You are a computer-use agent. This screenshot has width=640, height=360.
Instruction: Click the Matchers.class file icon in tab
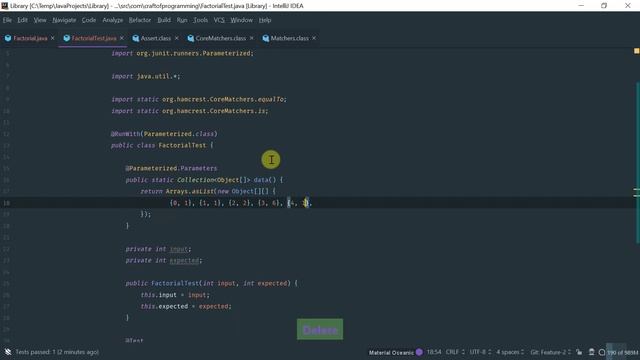266,38
